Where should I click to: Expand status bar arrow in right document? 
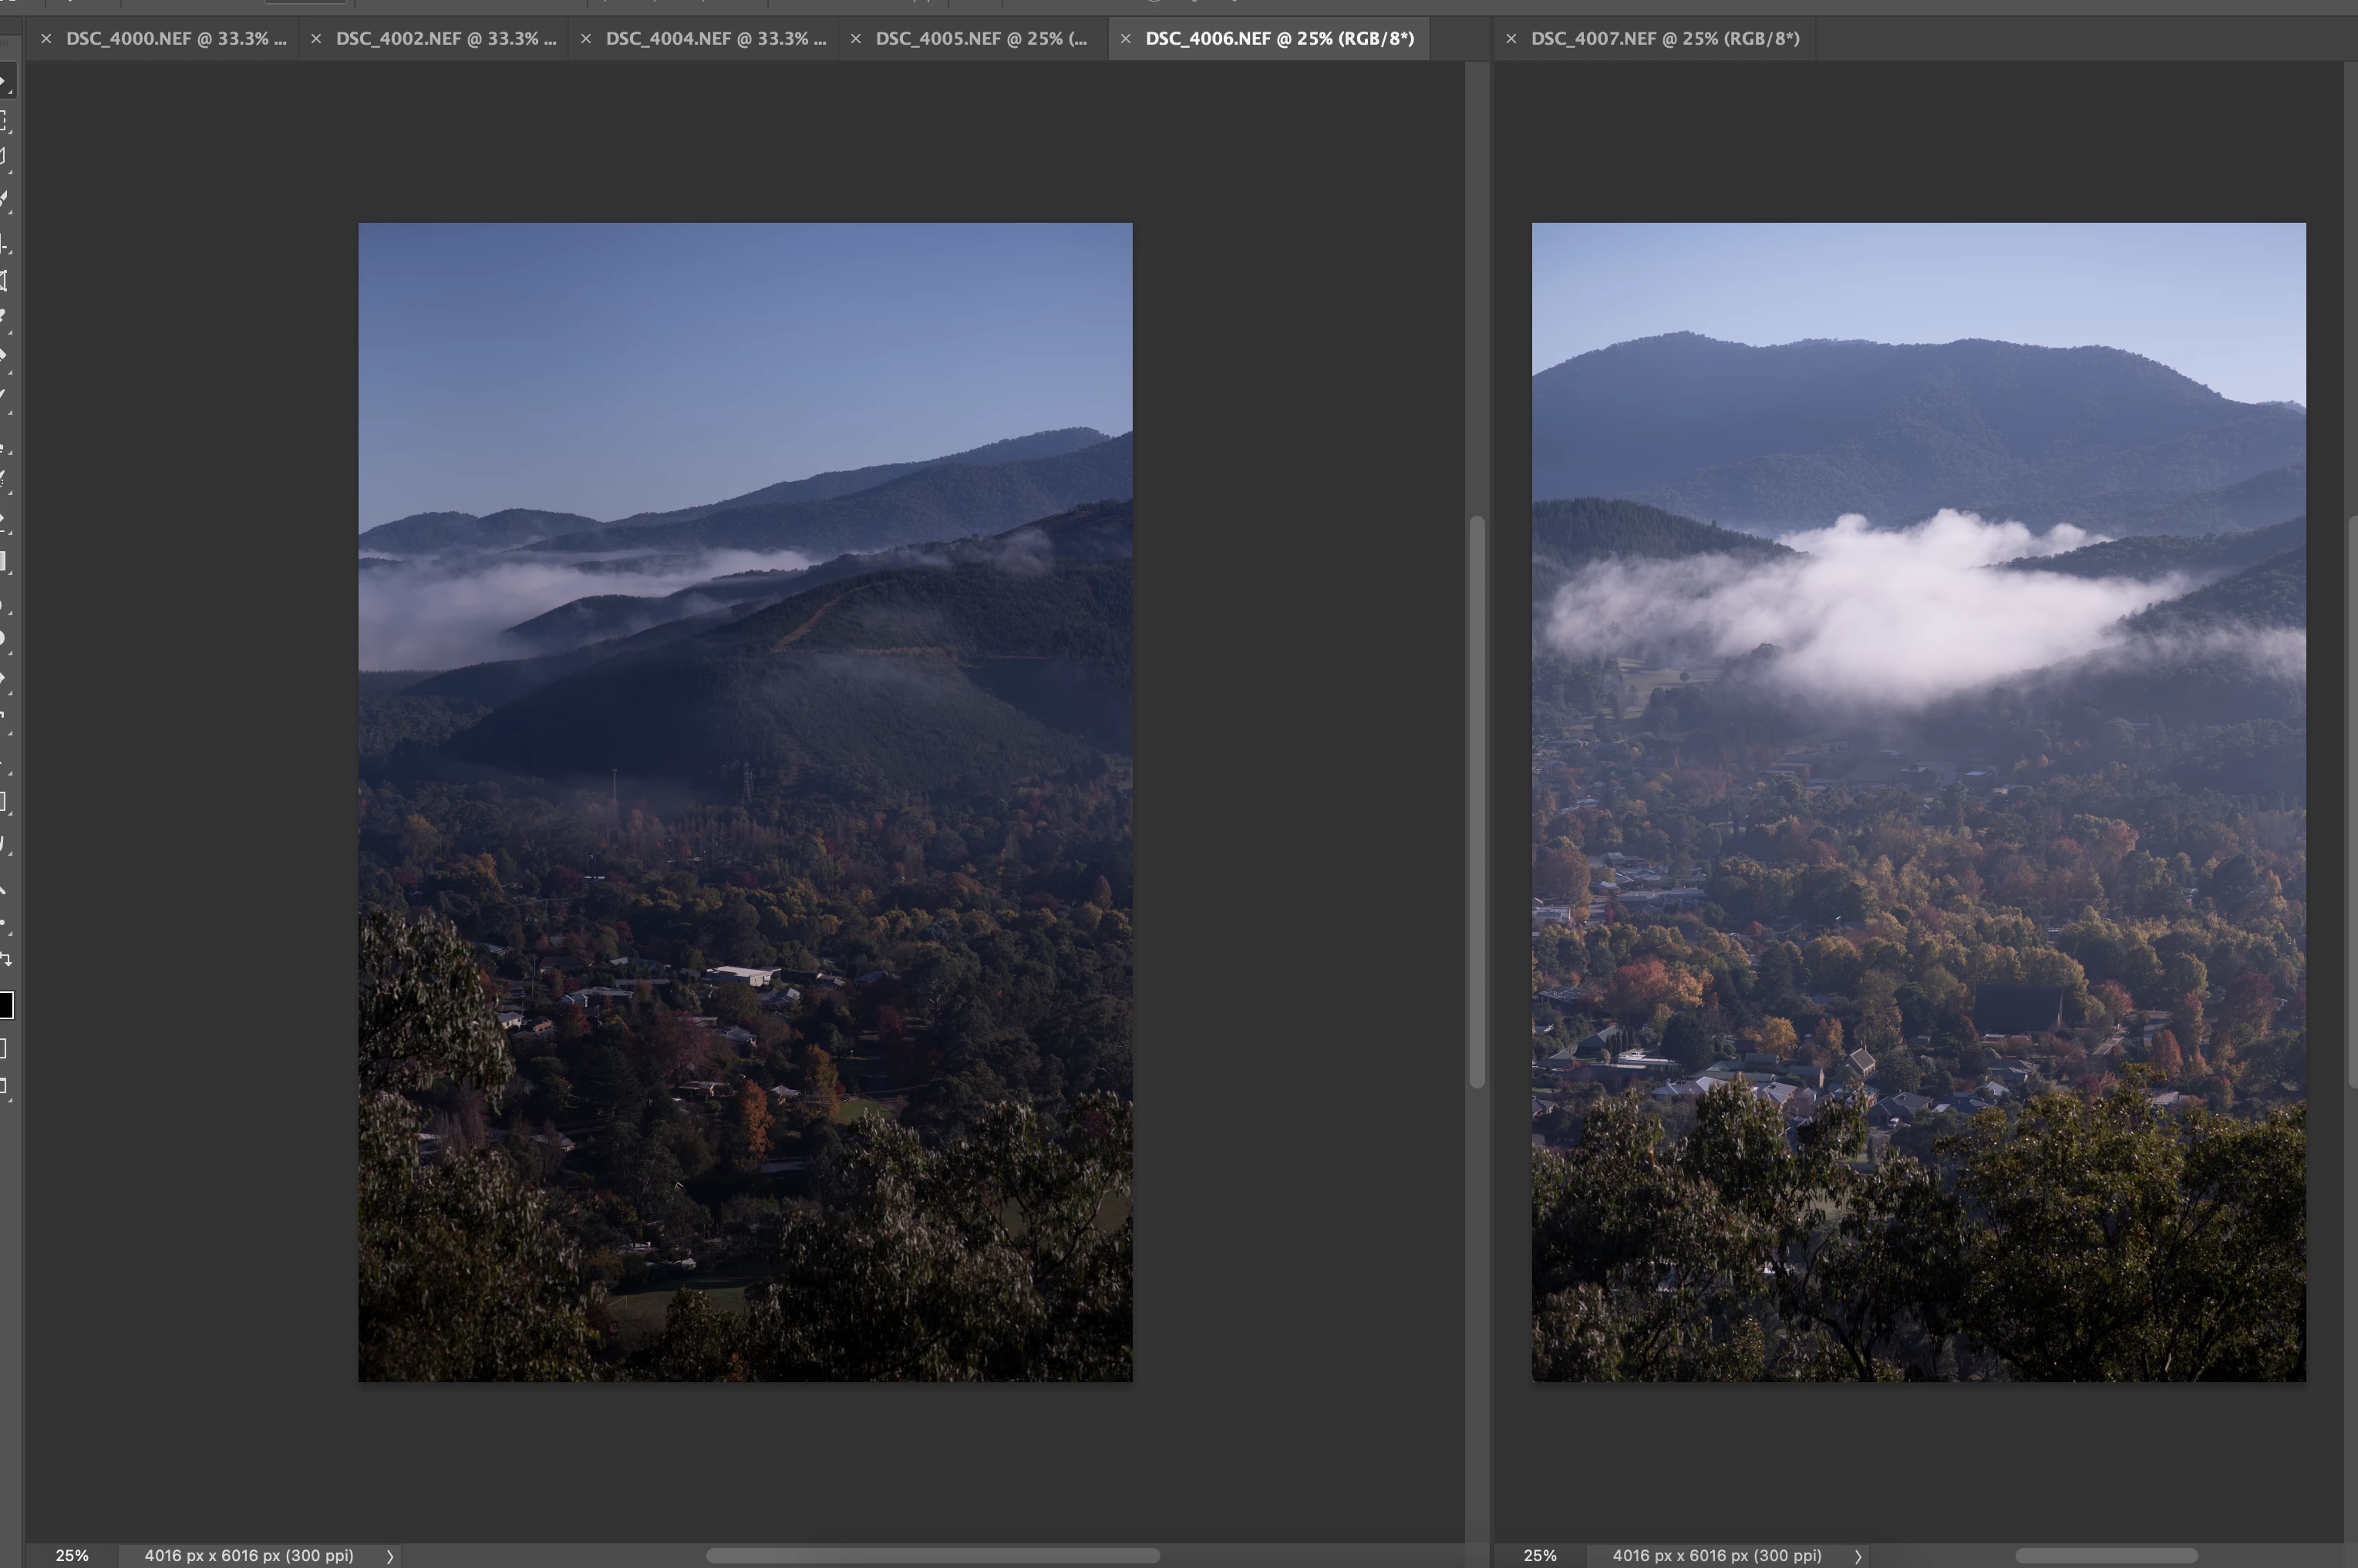1858,1556
